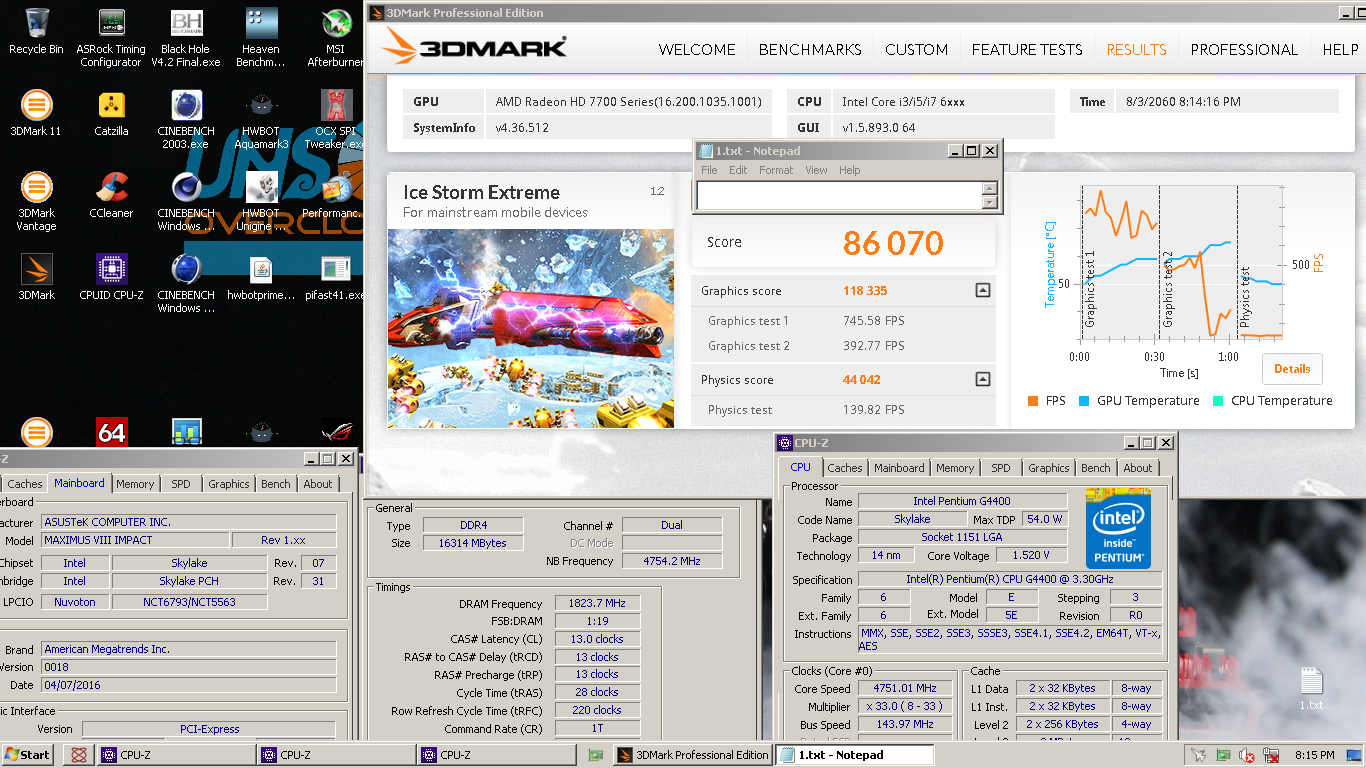This screenshot has width=1366, height=768.
Task: Select the RESULTS tab in 3DMark
Action: tap(1136, 49)
